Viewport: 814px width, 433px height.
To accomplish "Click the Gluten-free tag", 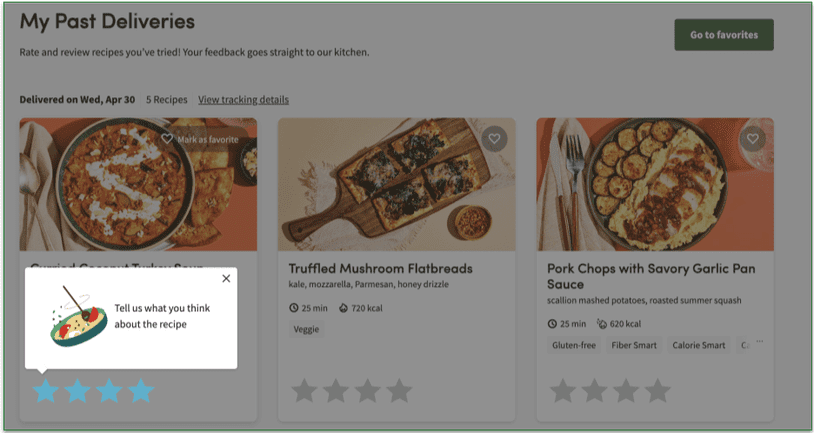I will click(x=574, y=346).
